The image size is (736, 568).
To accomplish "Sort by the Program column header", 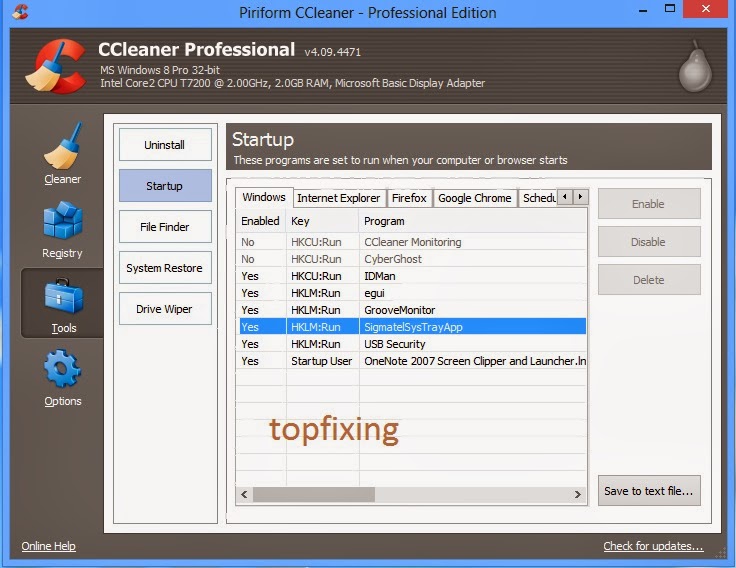I will 473,221.
